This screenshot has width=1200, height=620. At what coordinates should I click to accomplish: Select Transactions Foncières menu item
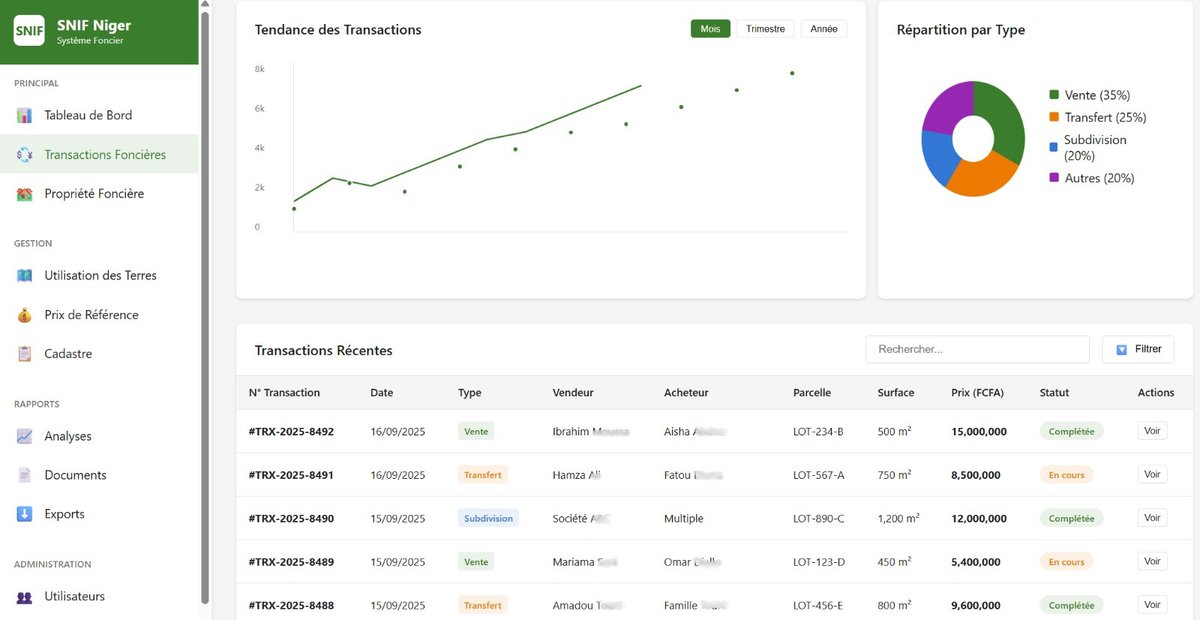point(99,155)
